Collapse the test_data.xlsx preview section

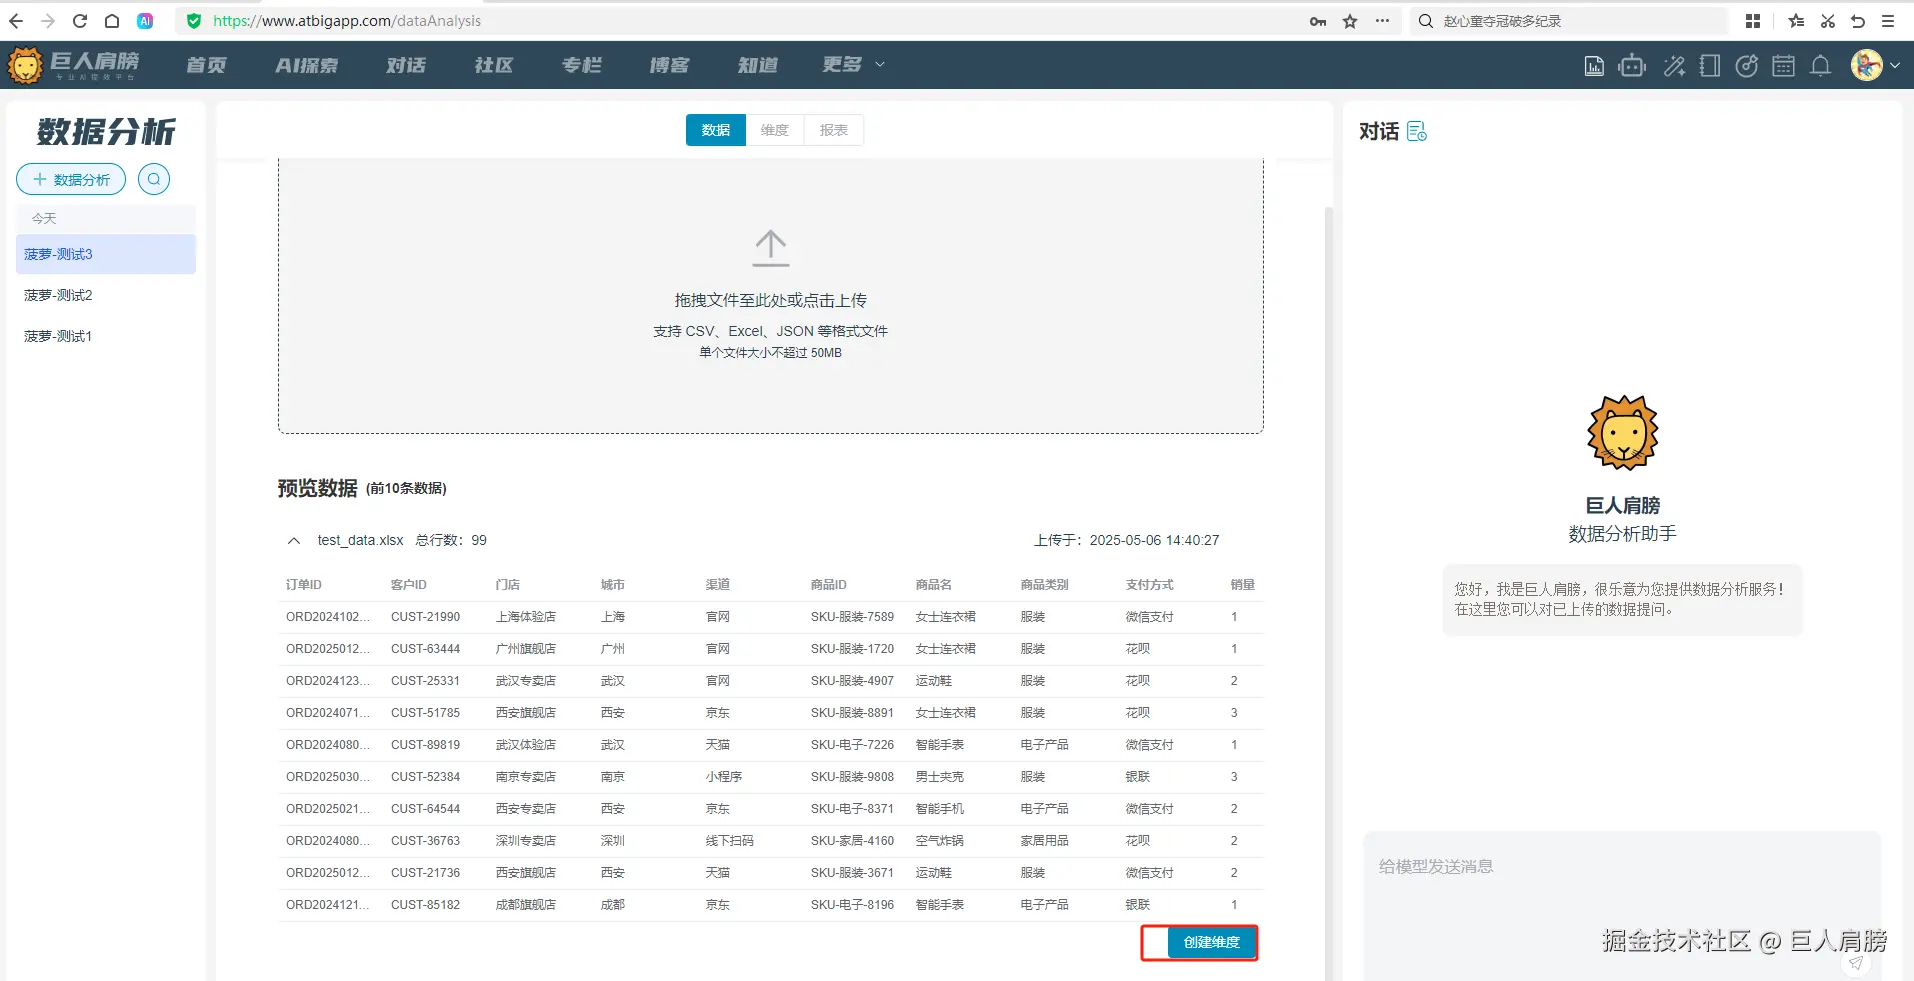[x=294, y=541]
